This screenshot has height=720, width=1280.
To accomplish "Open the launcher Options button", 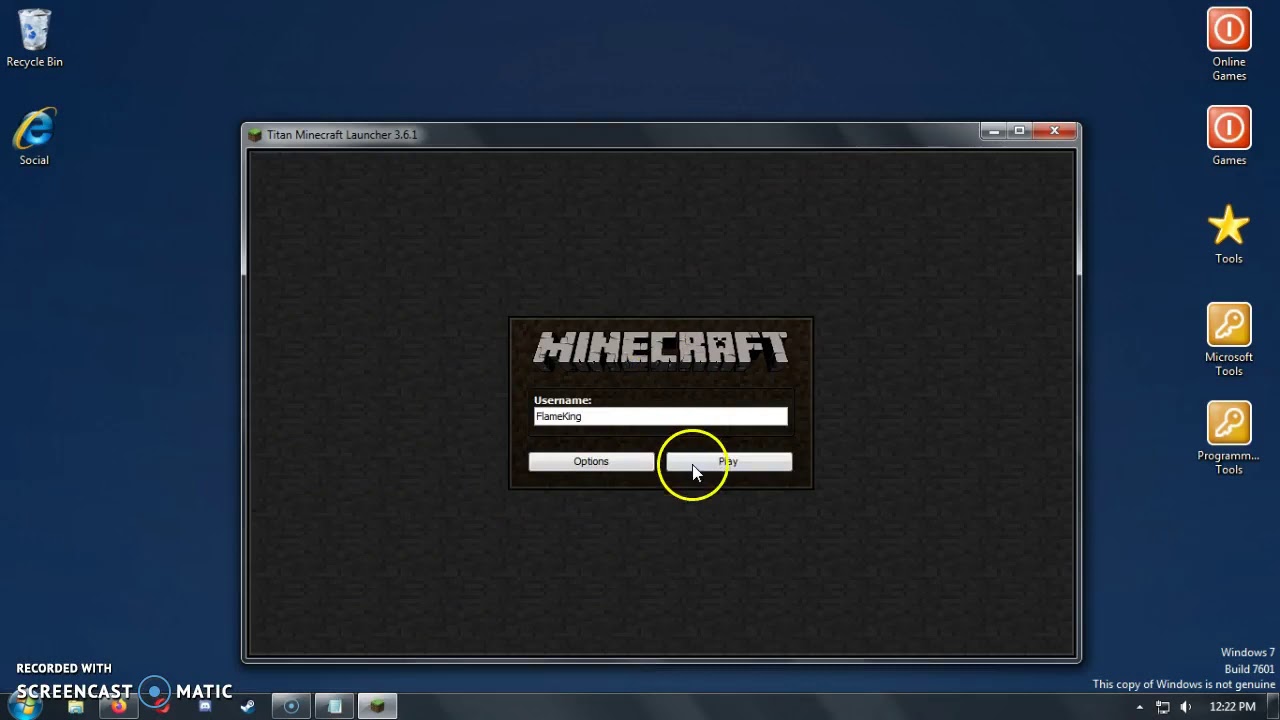I will point(591,461).
